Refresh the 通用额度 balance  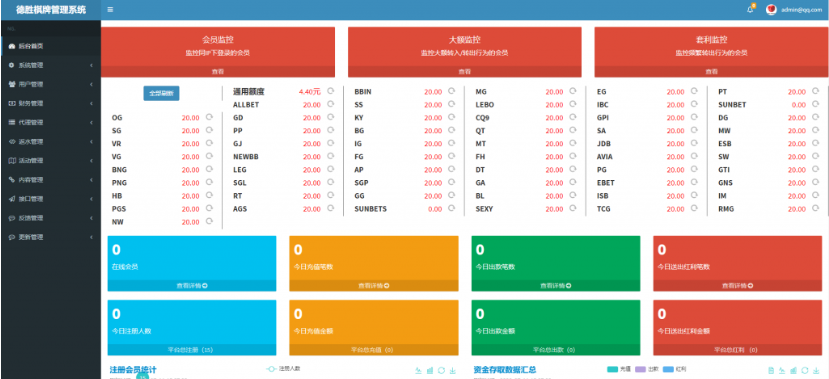330,91
